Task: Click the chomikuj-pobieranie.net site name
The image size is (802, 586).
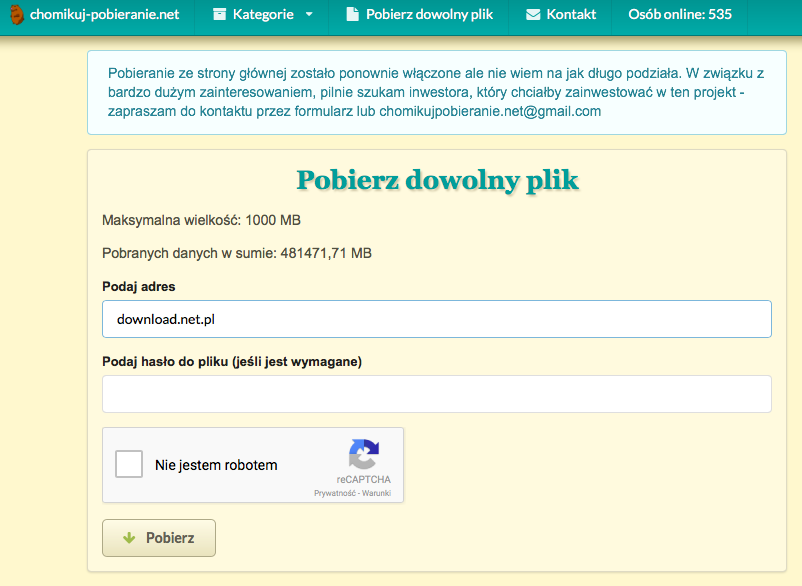Action: coord(104,15)
